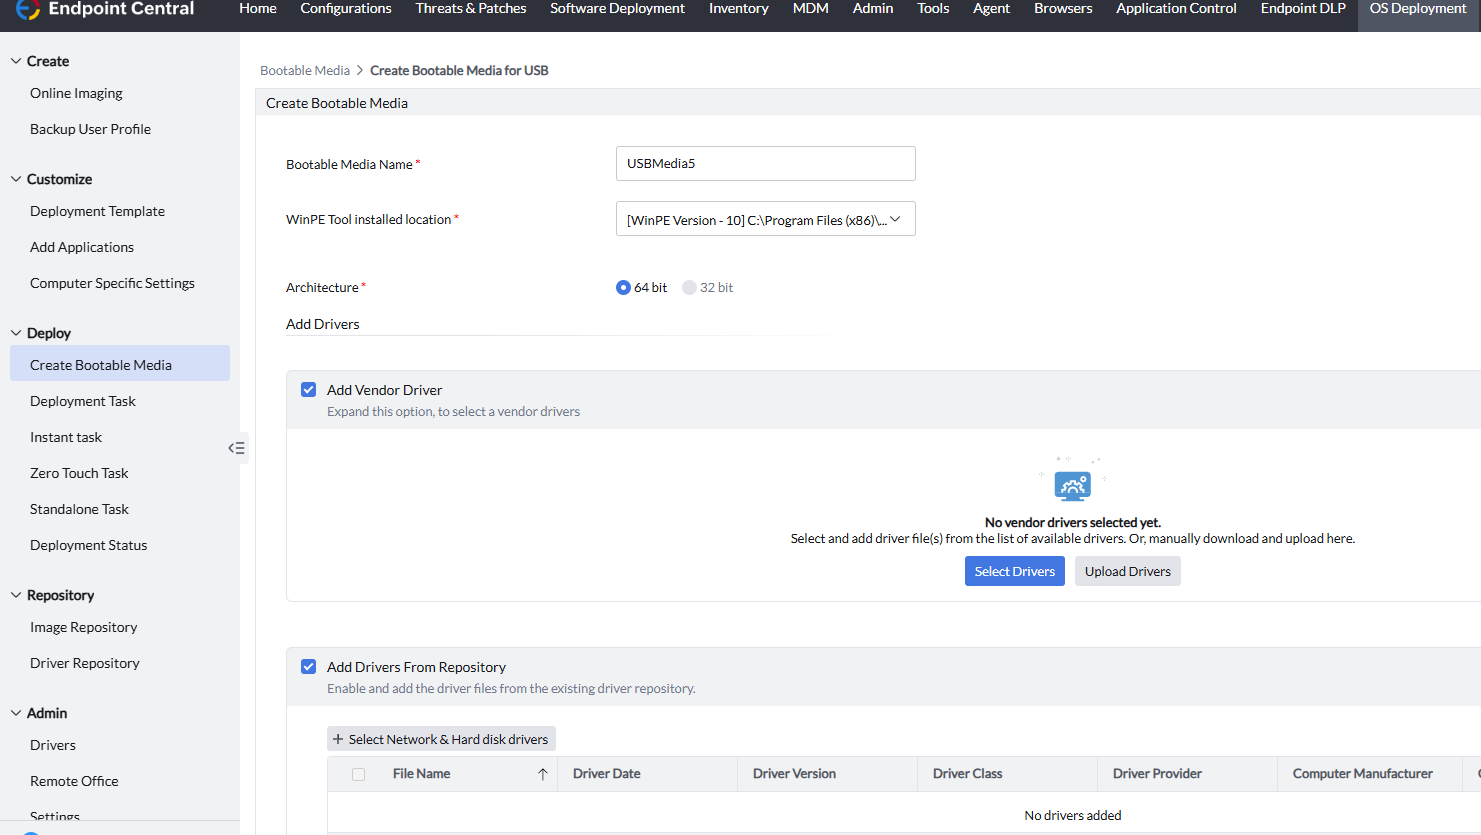Click the Driver Class column header
Viewport: 1481px width, 835px height.
point(967,774)
